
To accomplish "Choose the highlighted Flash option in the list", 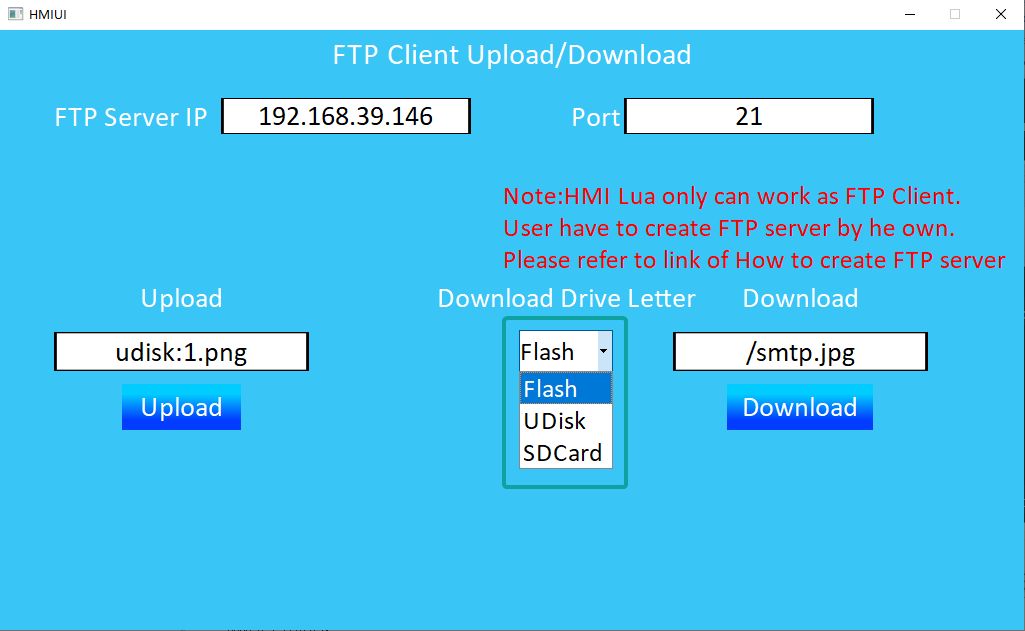I will tap(565, 389).
